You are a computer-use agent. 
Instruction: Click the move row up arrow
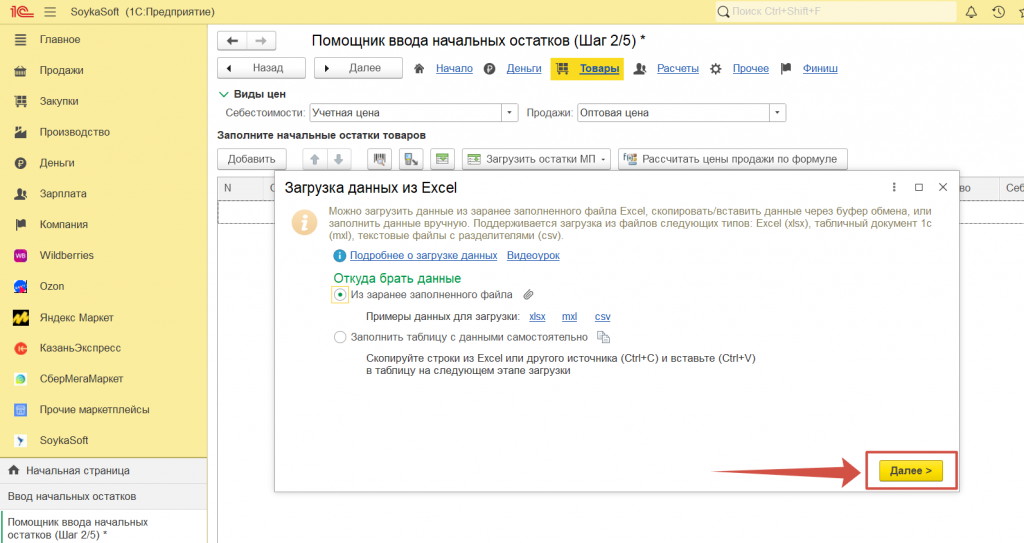pyautogui.click(x=314, y=159)
